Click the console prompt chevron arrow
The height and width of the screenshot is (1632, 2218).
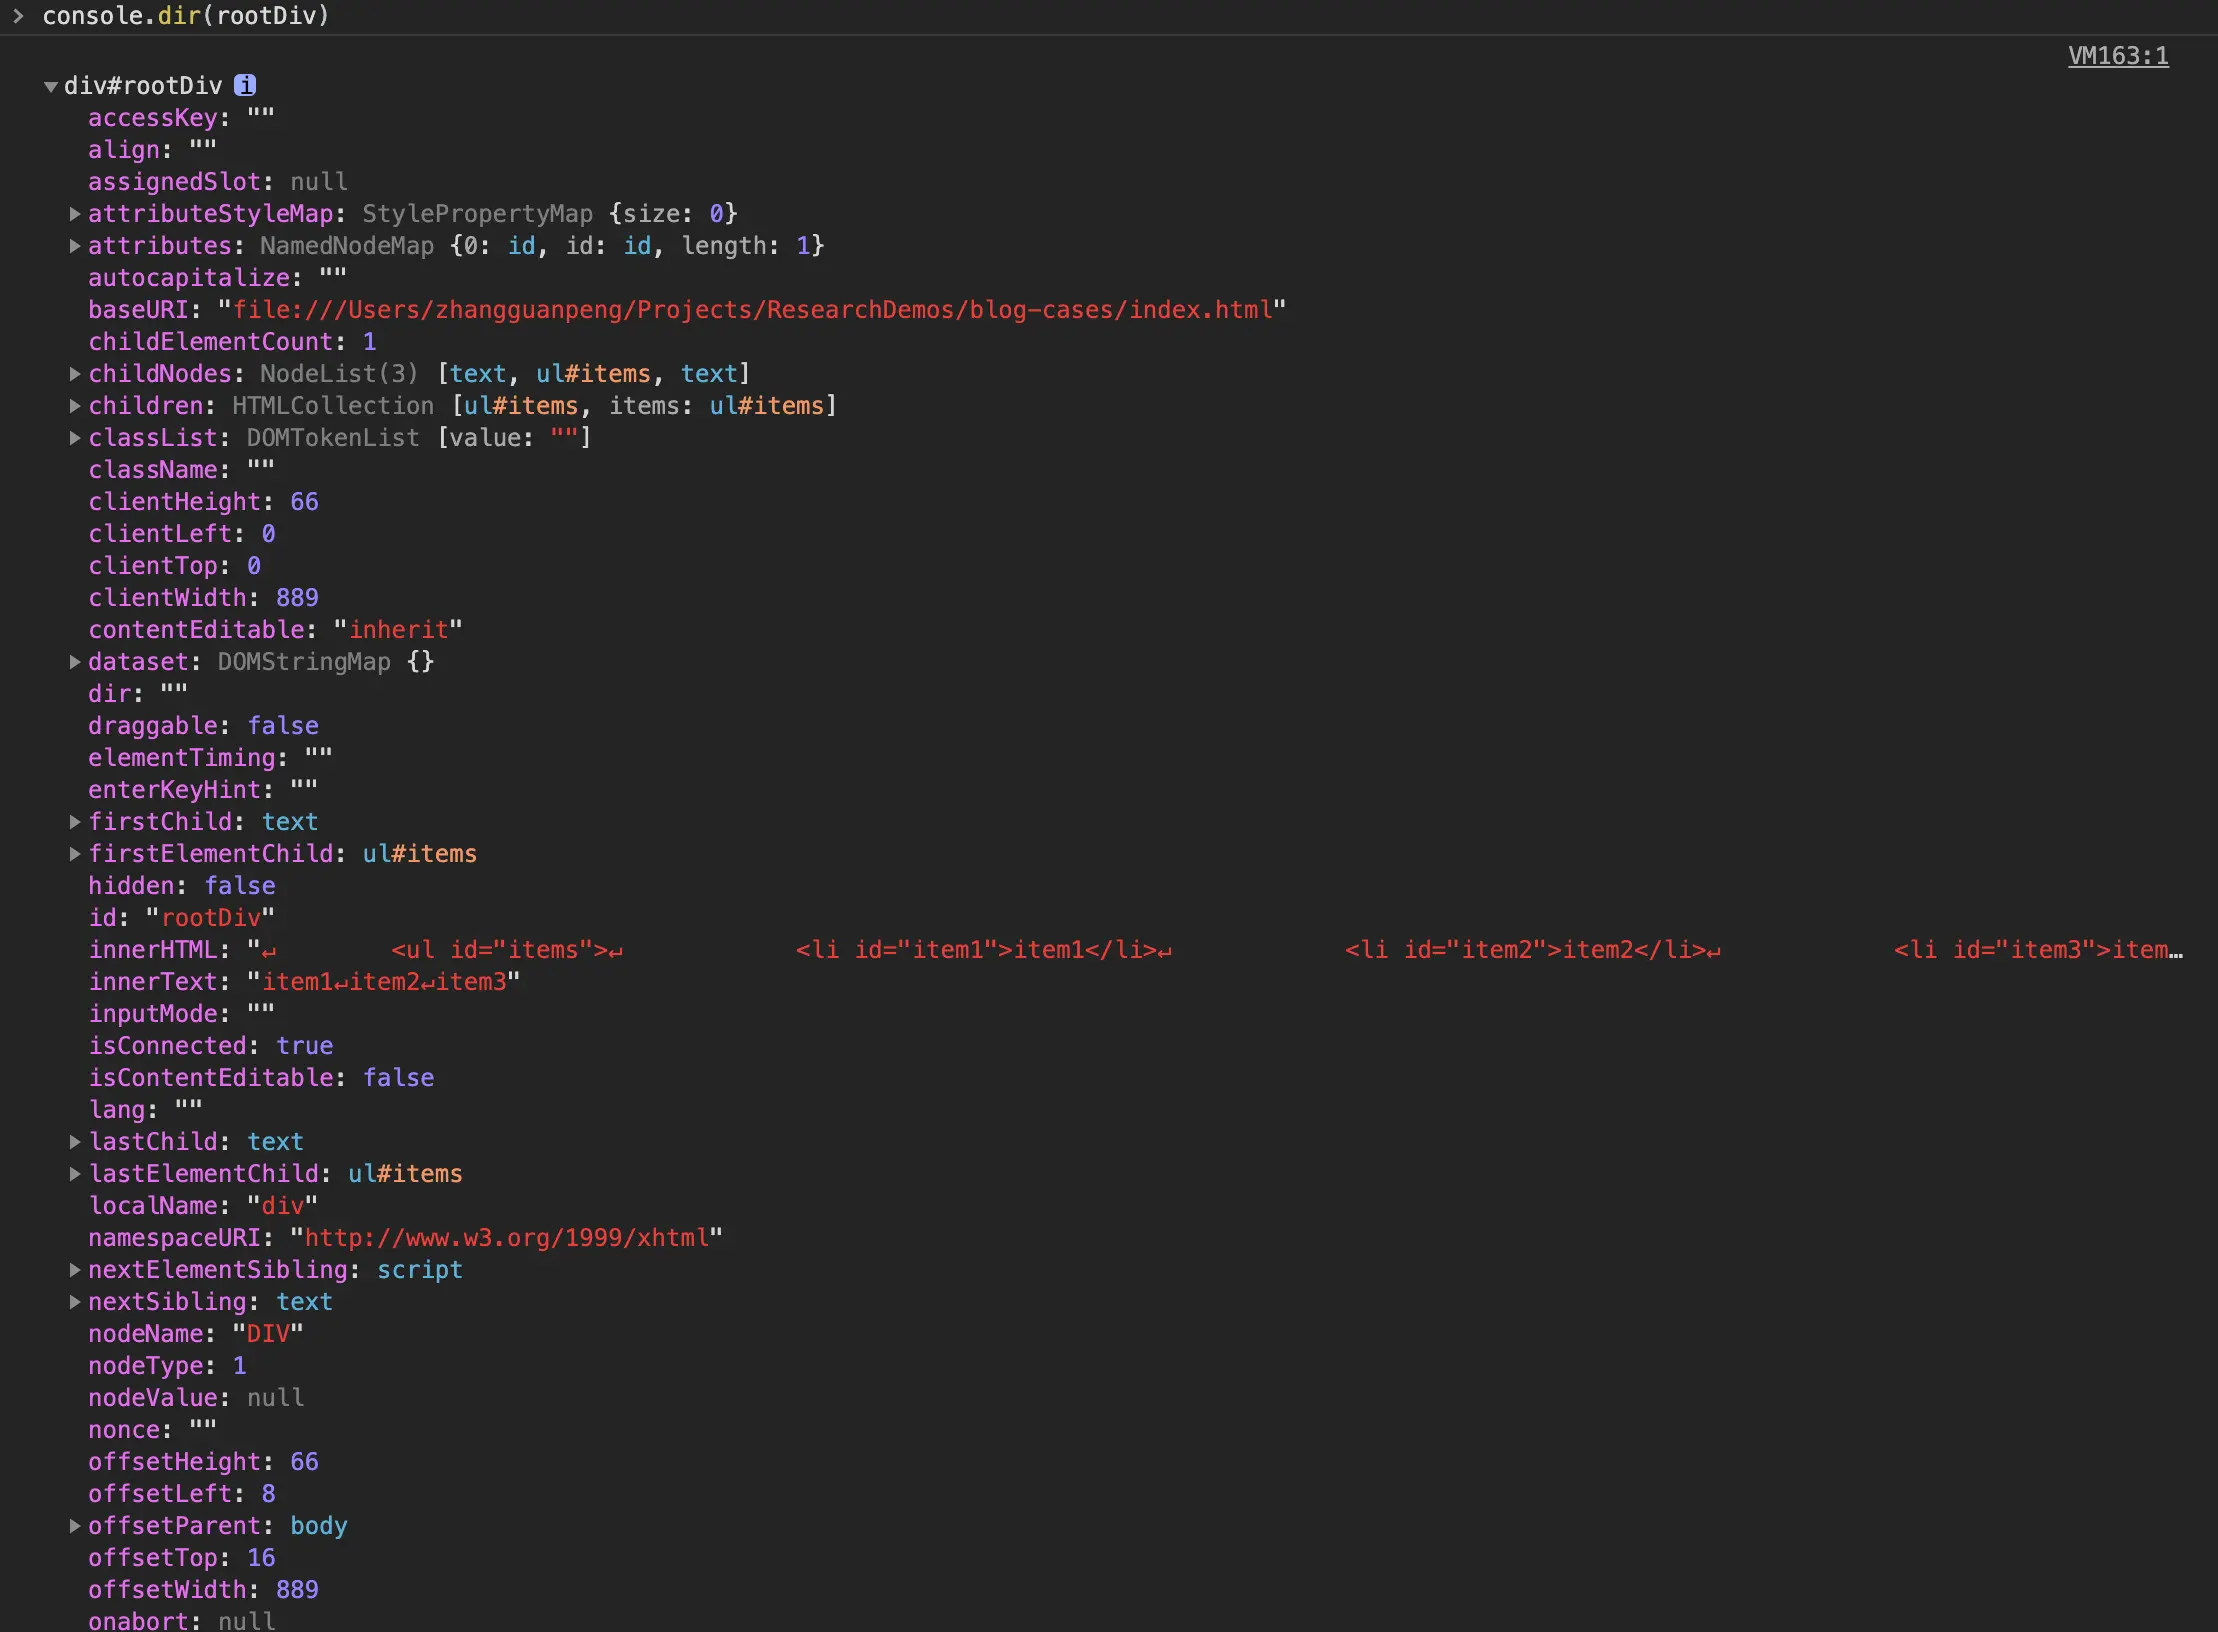tap(18, 15)
